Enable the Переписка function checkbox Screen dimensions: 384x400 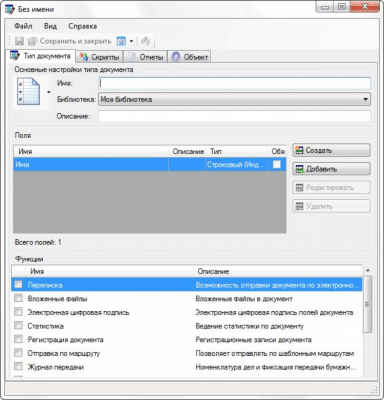tap(18, 284)
